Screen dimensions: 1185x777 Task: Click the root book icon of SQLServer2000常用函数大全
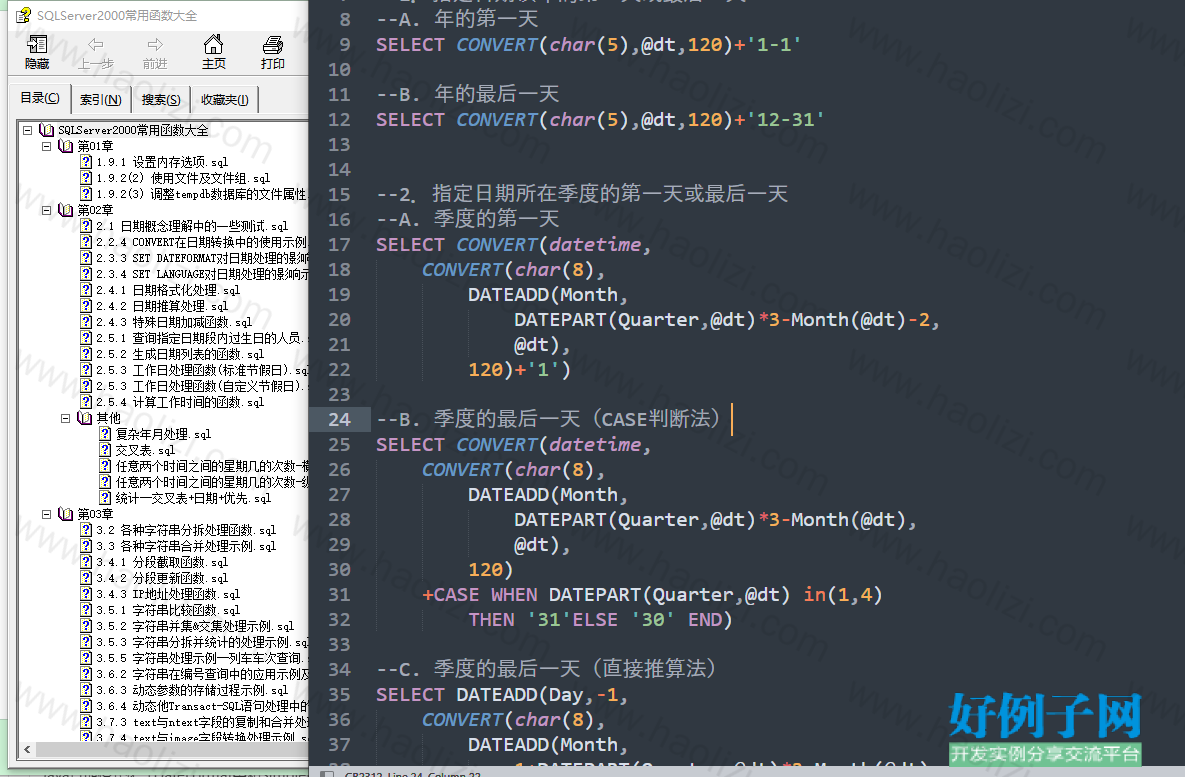click(47, 130)
